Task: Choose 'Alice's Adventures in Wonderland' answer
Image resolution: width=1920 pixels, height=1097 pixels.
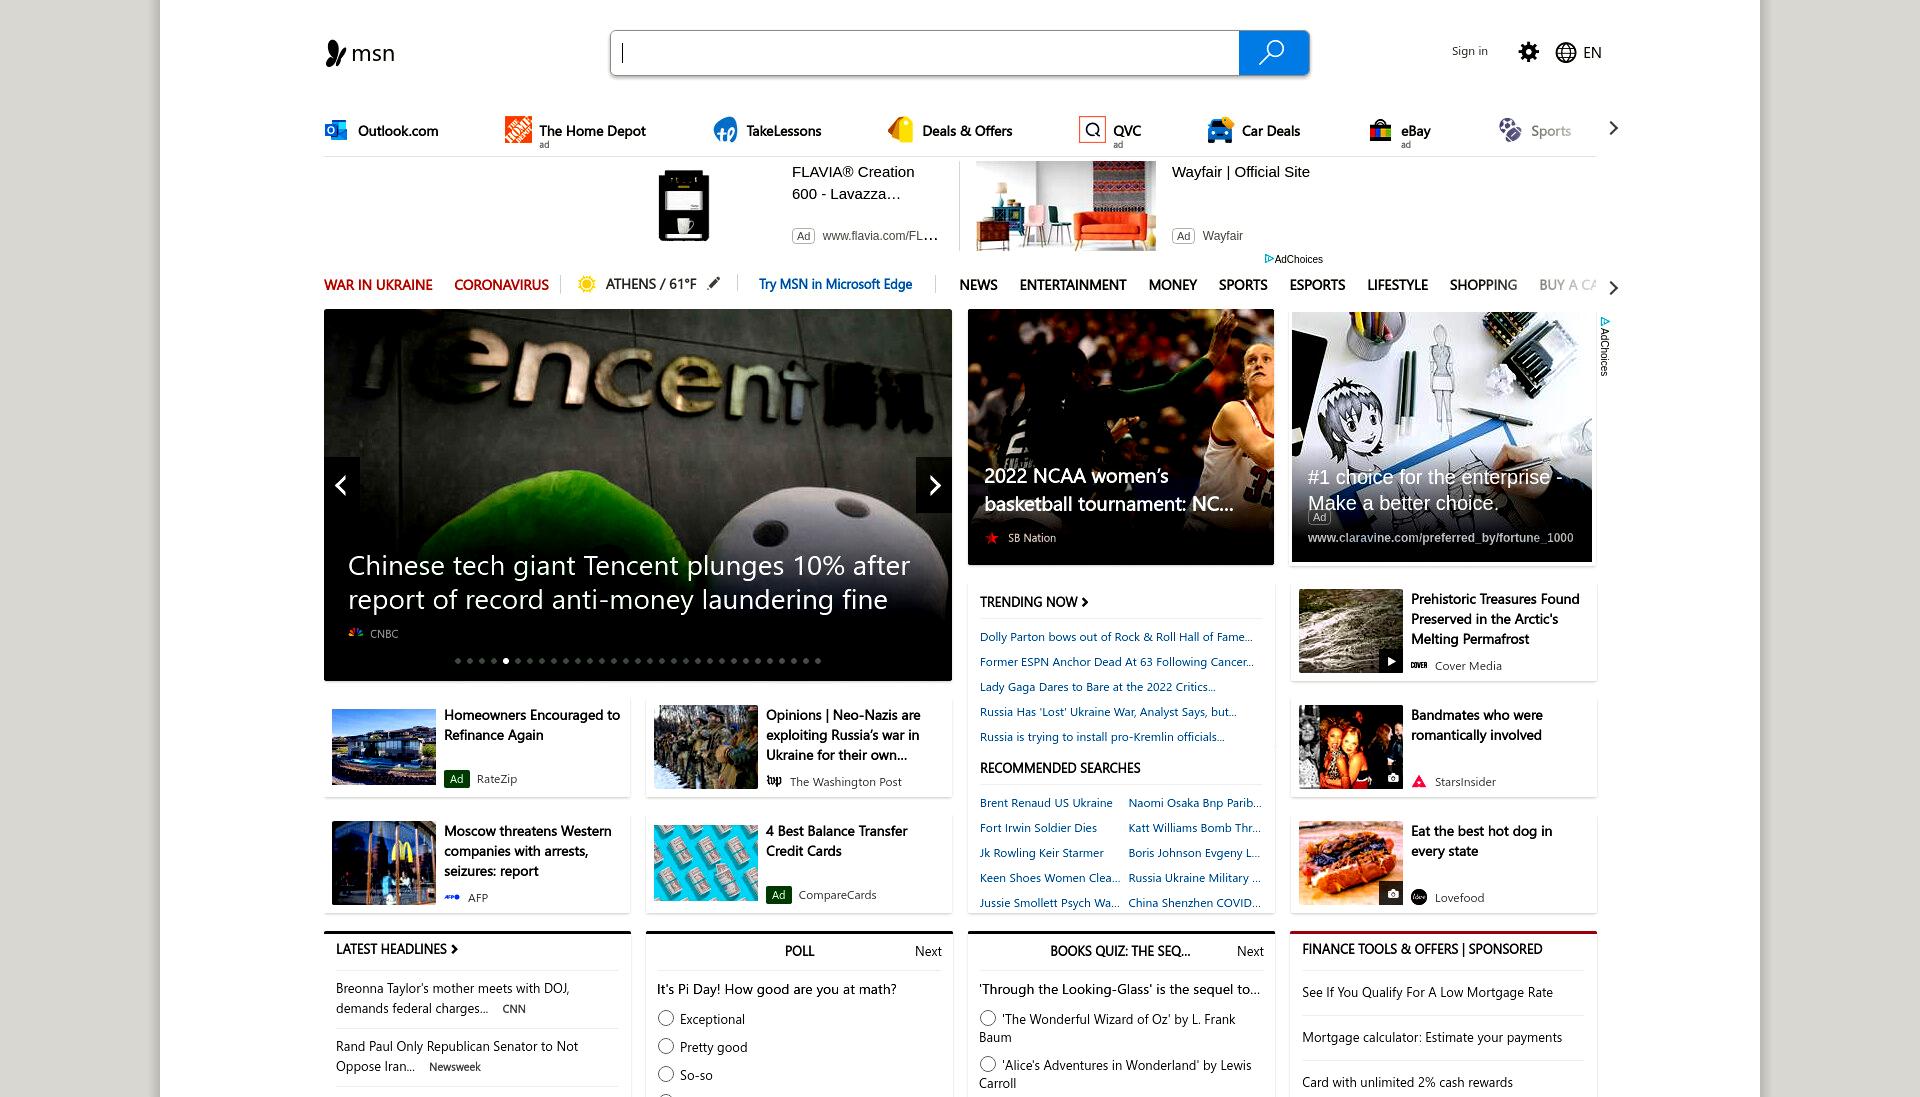Action: point(988,1064)
